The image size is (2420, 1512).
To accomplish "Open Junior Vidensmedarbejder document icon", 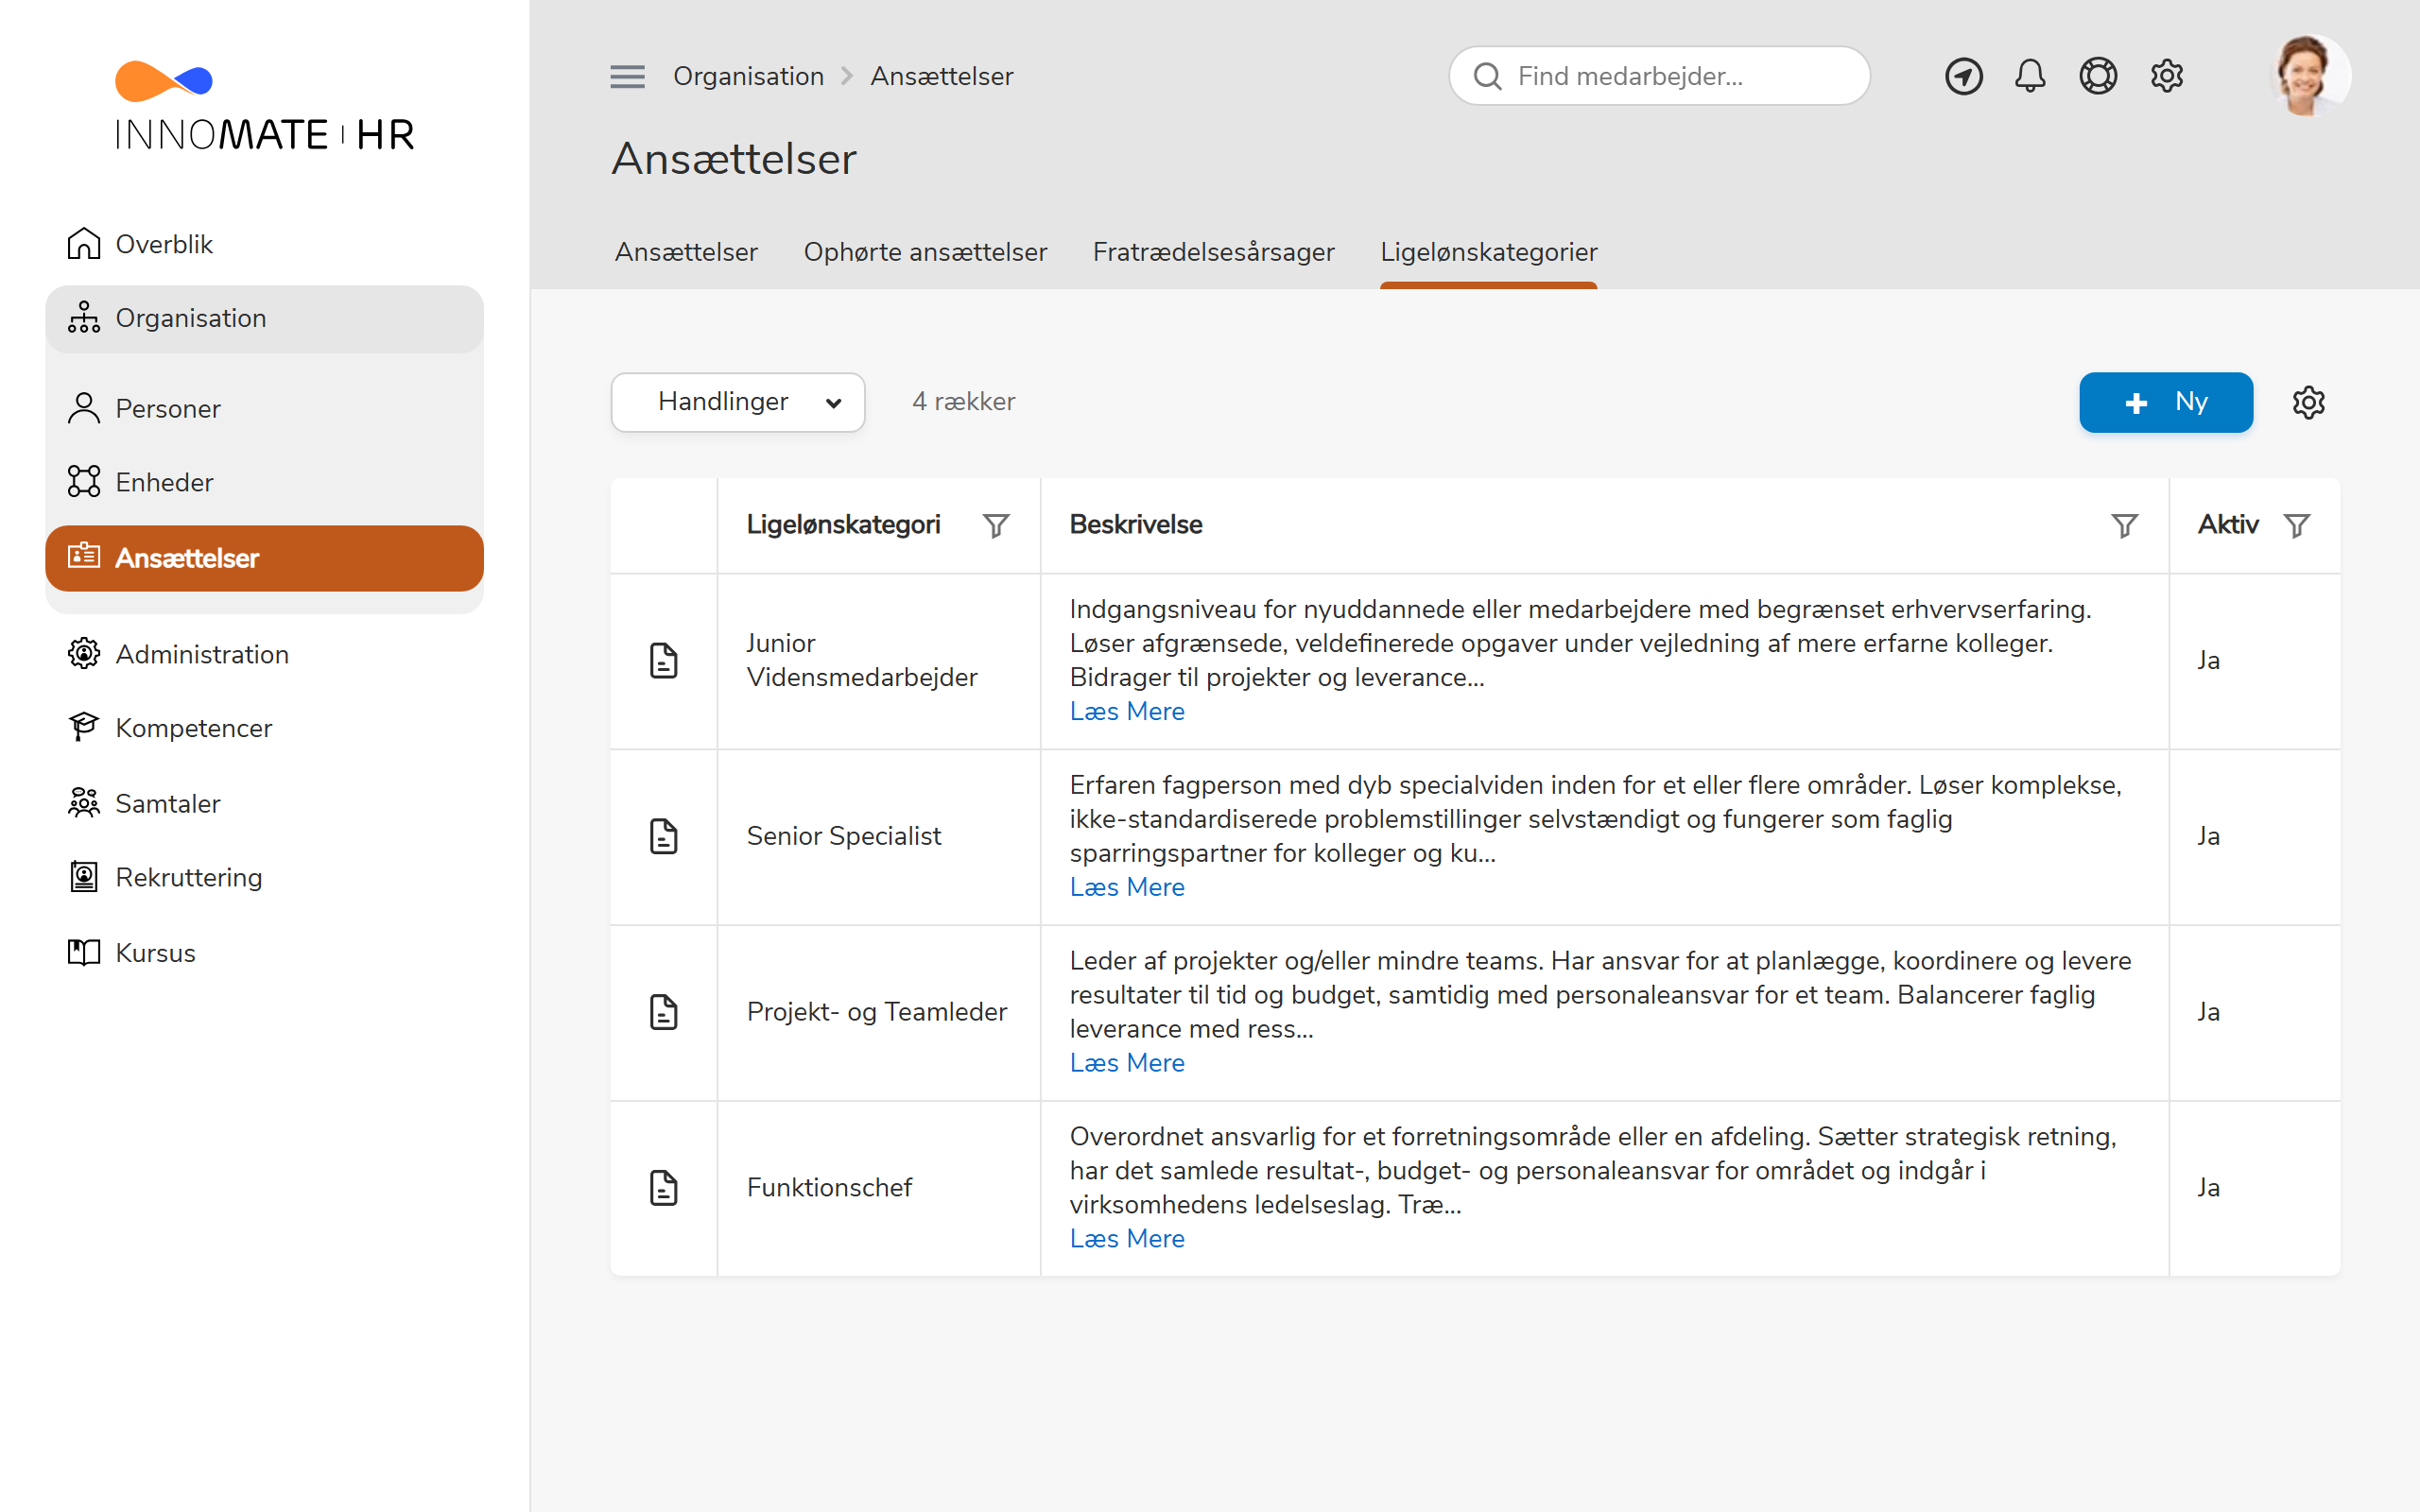I will 664,660.
